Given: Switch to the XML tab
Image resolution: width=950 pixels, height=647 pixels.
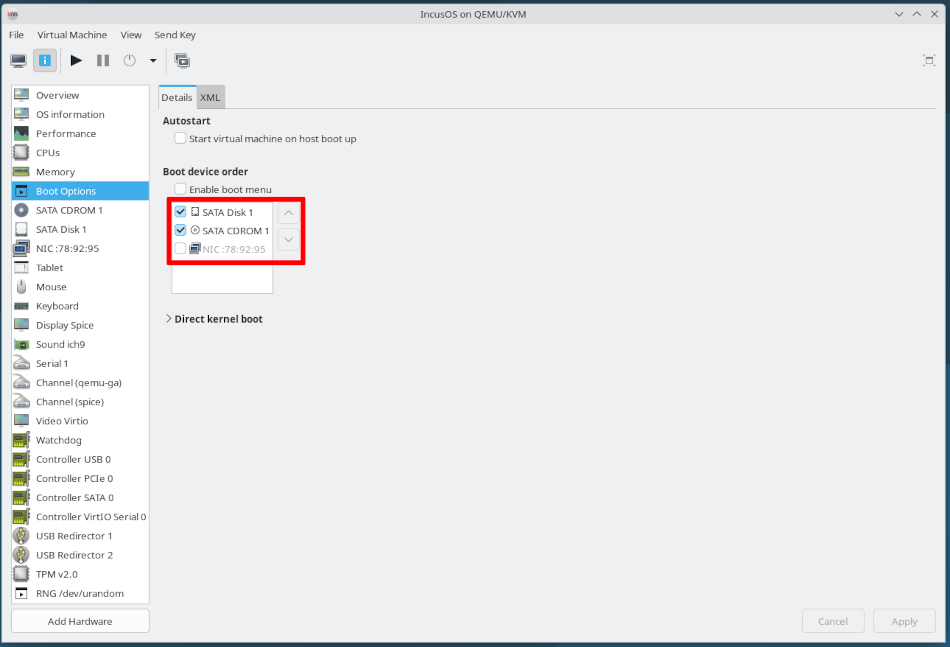Looking at the screenshot, I should (x=210, y=97).
